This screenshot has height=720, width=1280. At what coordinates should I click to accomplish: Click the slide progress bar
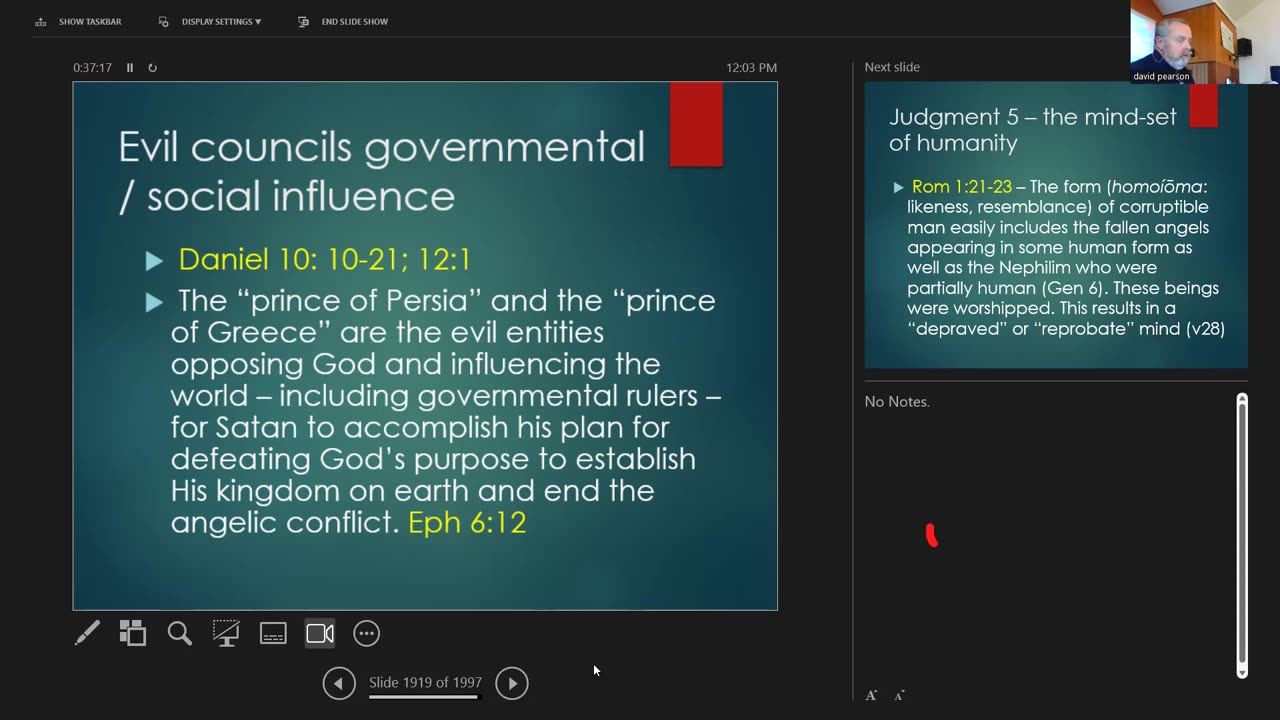(424, 697)
